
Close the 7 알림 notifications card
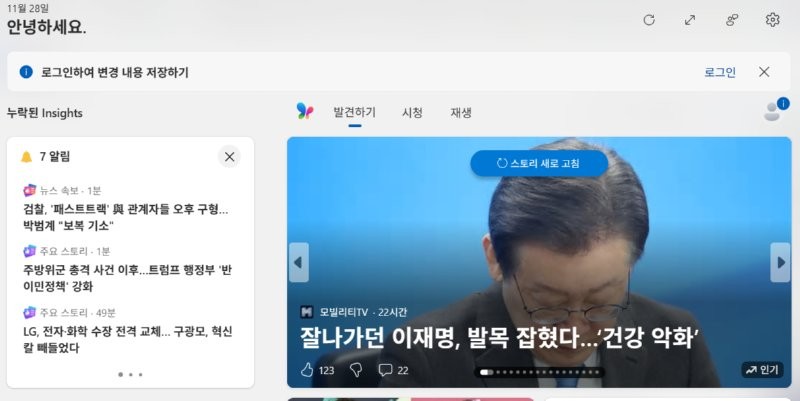click(x=229, y=156)
